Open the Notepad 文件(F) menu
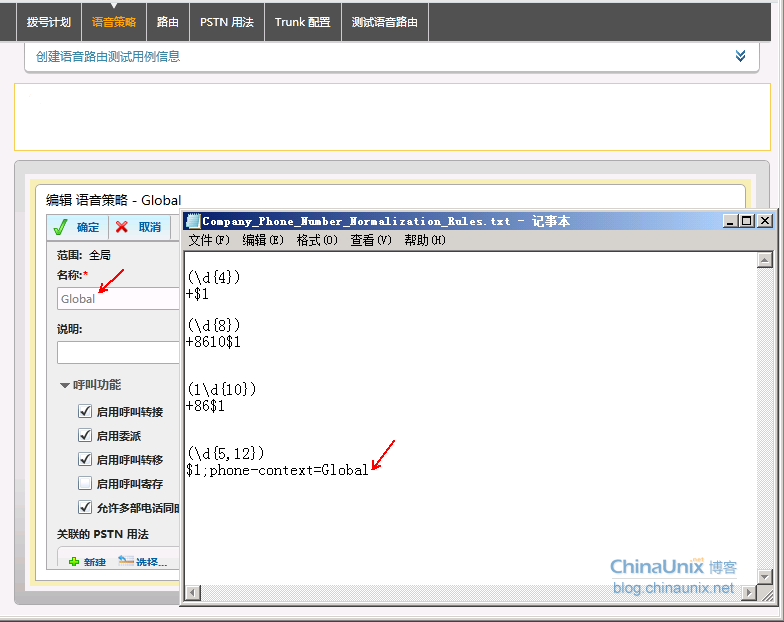784x622 pixels. tap(208, 240)
